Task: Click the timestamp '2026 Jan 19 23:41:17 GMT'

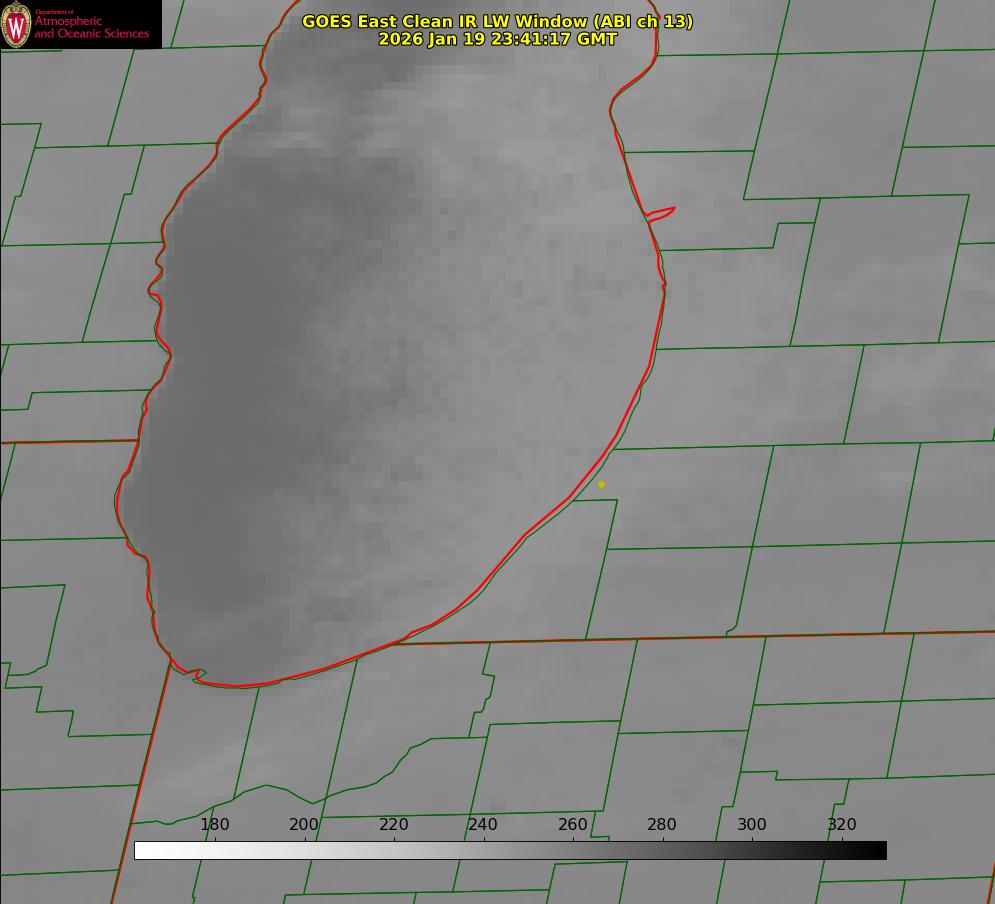Action: pos(498,39)
